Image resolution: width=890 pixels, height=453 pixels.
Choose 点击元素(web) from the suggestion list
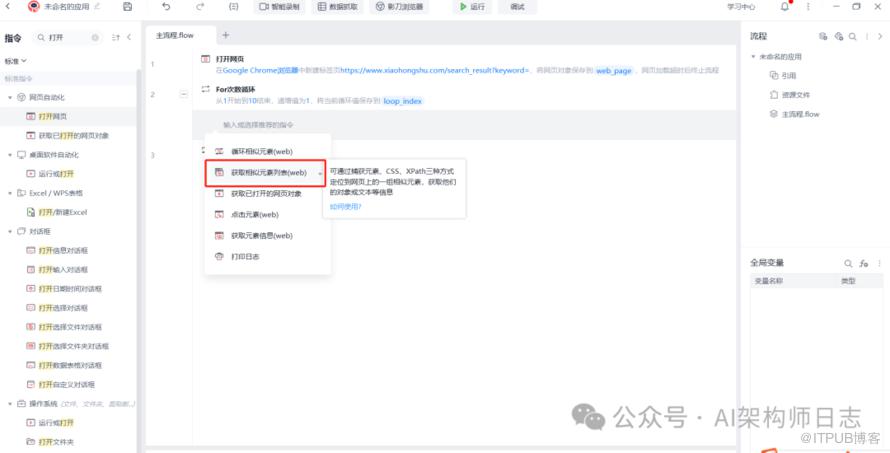[x=267, y=215]
